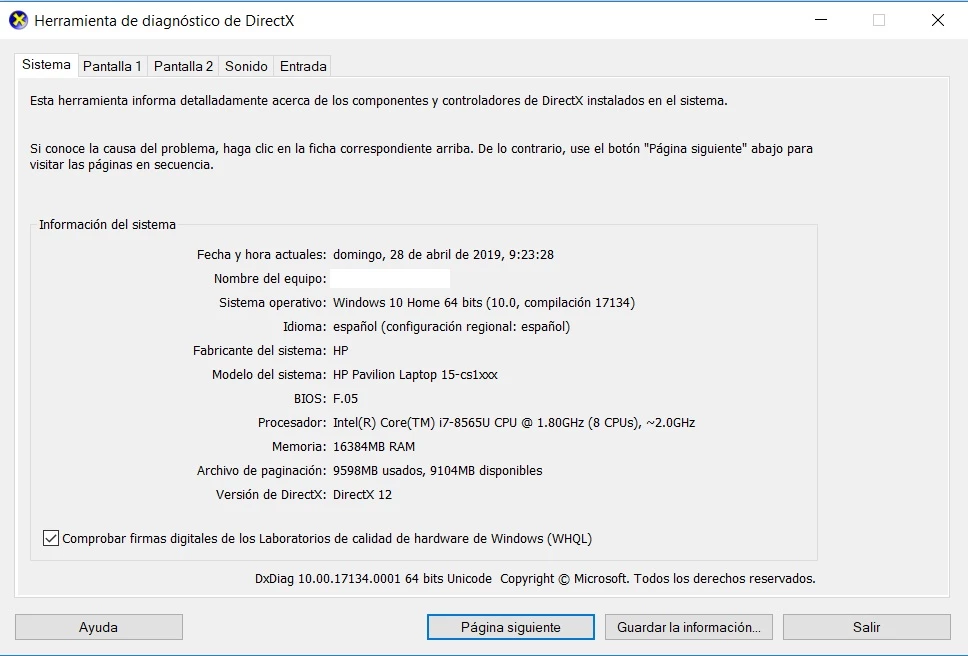Click the BIOS value 'F.05'
This screenshot has height=656, width=968.
pyautogui.click(x=345, y=399)
